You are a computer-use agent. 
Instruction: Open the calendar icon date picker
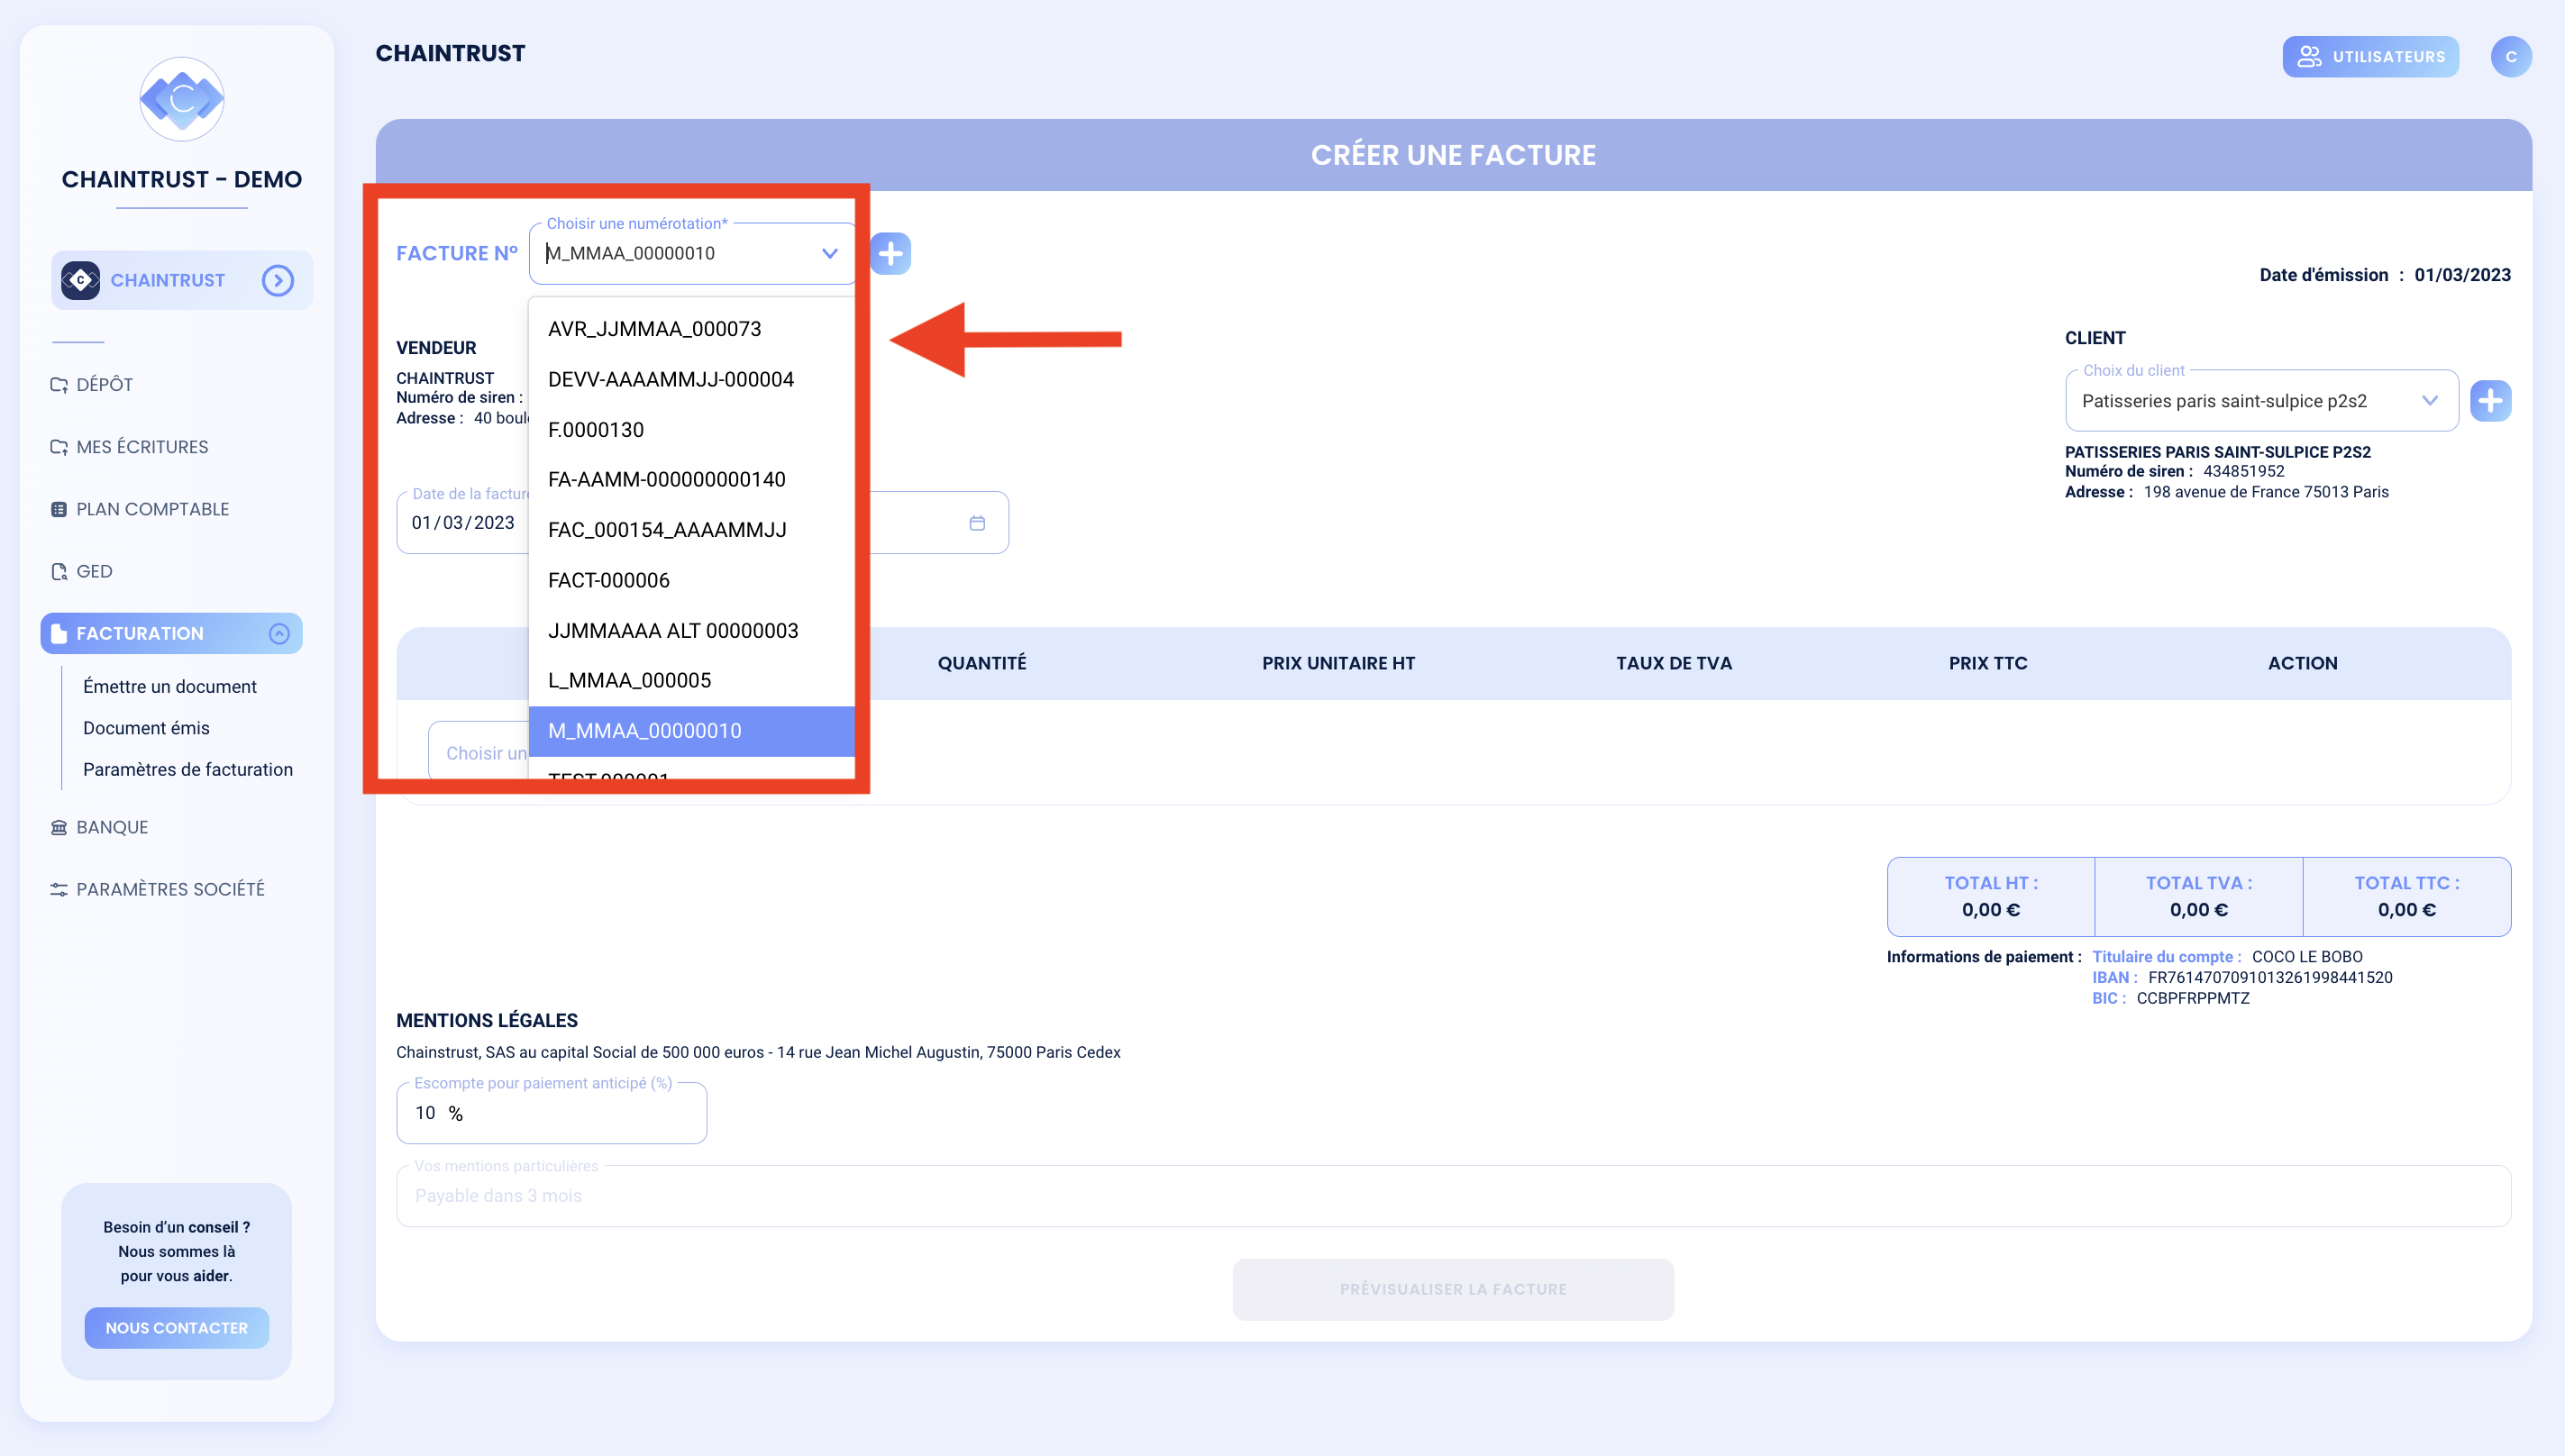pos(977,523)
